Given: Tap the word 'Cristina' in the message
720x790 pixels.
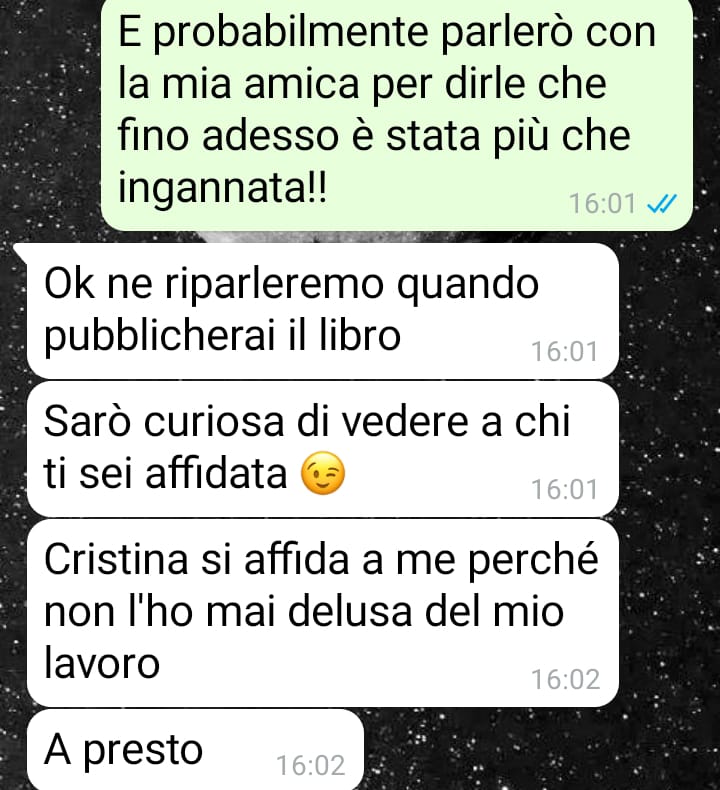Looking at the screenshot, I should (x=116, y=559).
